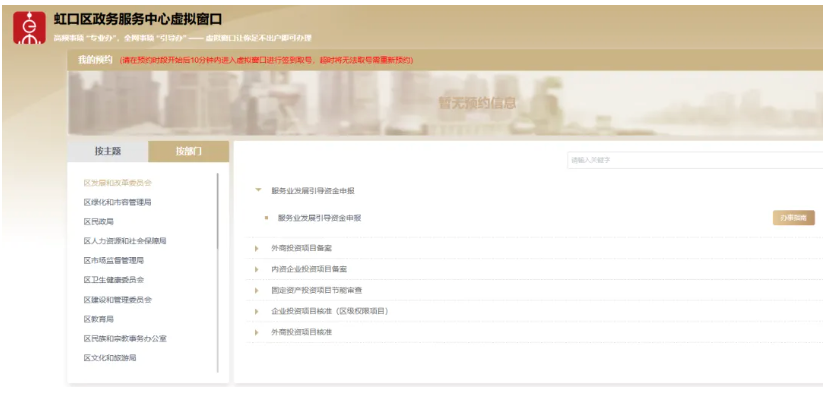
Task: Select 区发展和改革委员会 department
Action: pos(117,183)
